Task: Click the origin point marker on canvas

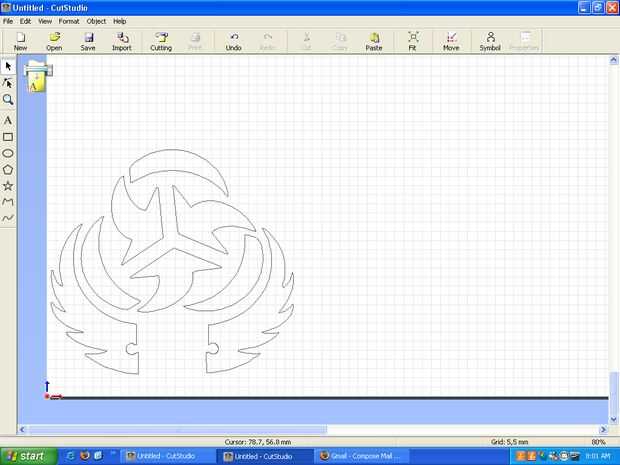Action: click(47, 396)
